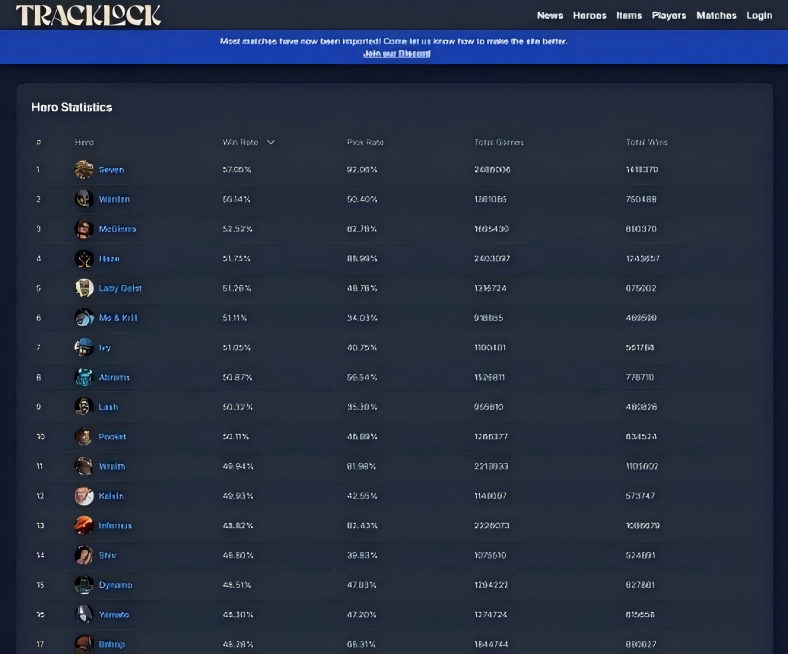Viewport: 788px width, 654px height.
Task: Click the Bebop hero portrait
Action: tap(84, 644)
